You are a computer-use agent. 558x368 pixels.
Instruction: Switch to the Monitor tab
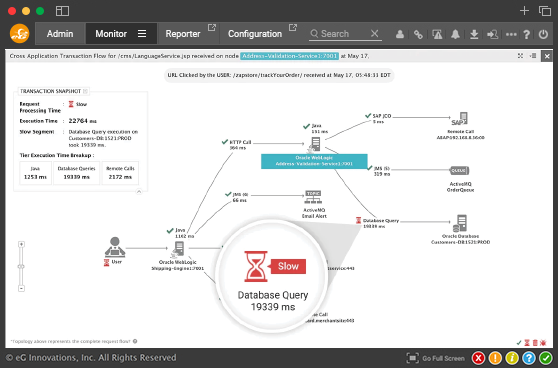pos(111,34)
